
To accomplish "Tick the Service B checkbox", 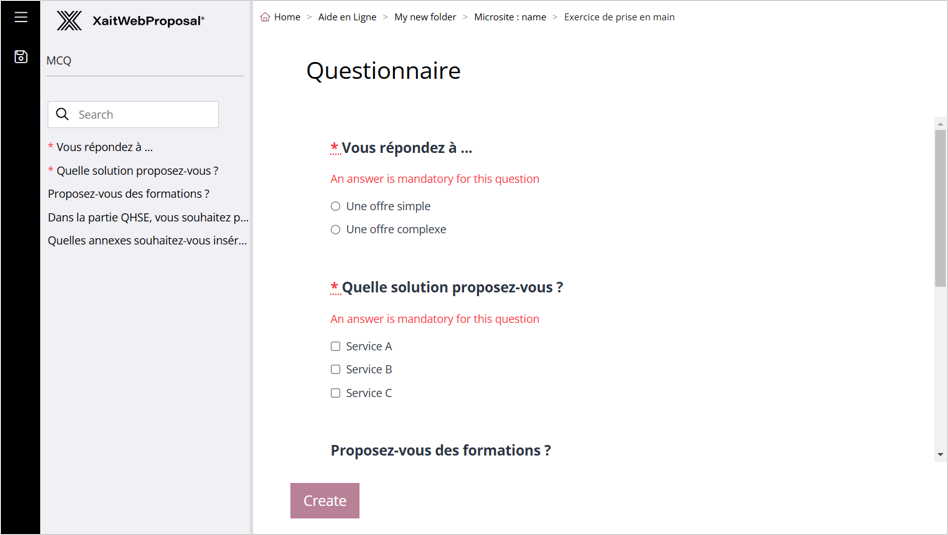I will [336, 370].
